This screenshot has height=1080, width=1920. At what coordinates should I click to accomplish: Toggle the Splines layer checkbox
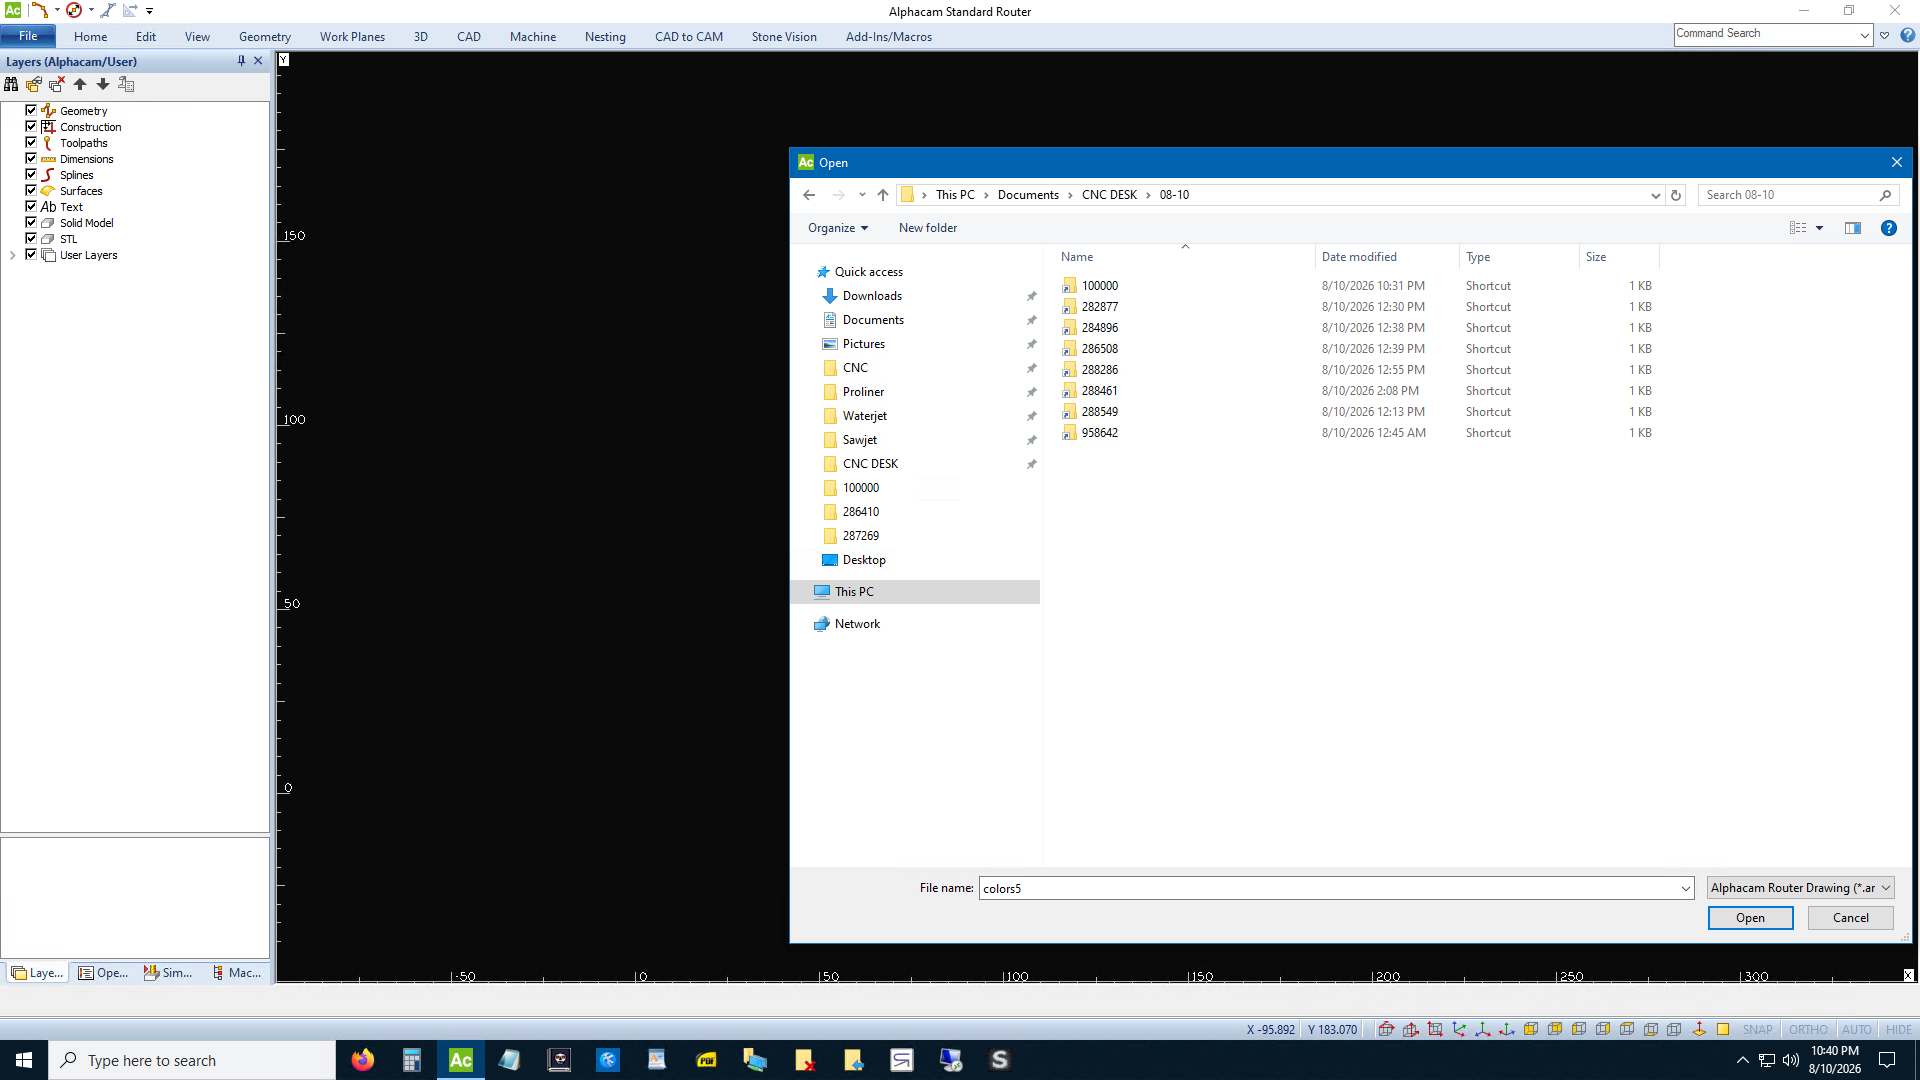click(x=31, y=175)
